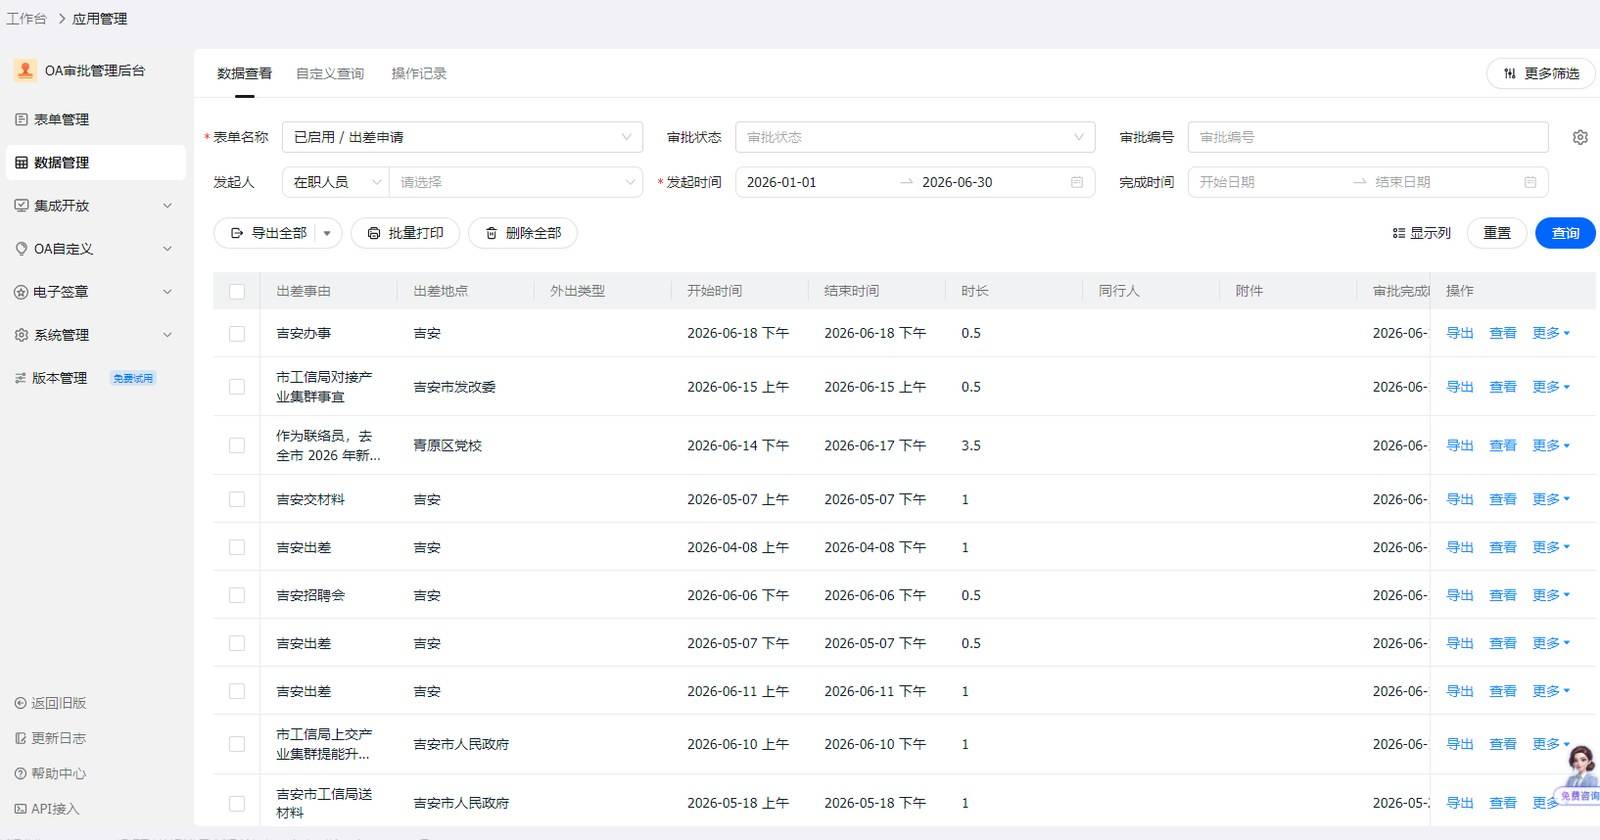Expand the 集成开放 menu chevron
Image resolution: width=1600 pixels, height=840 pixels.
[x=167, y=205]
